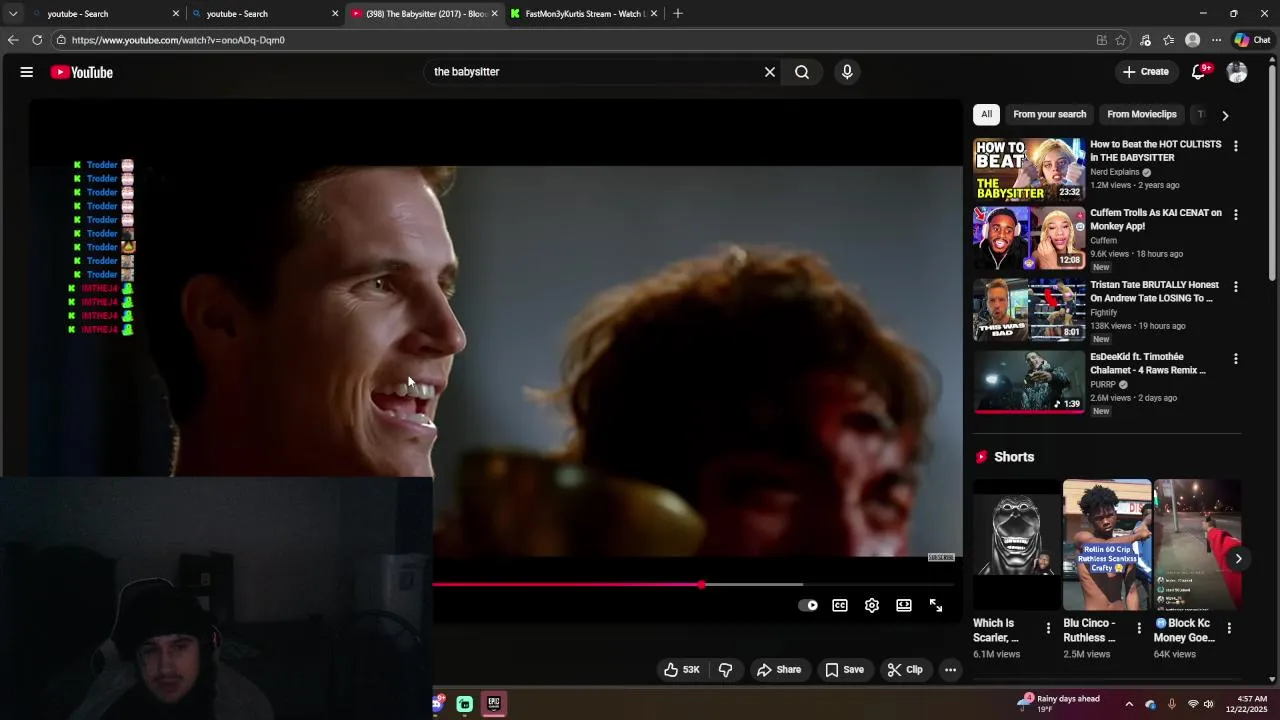Select the From Movieclips chip

click(x=1141, y=114)
